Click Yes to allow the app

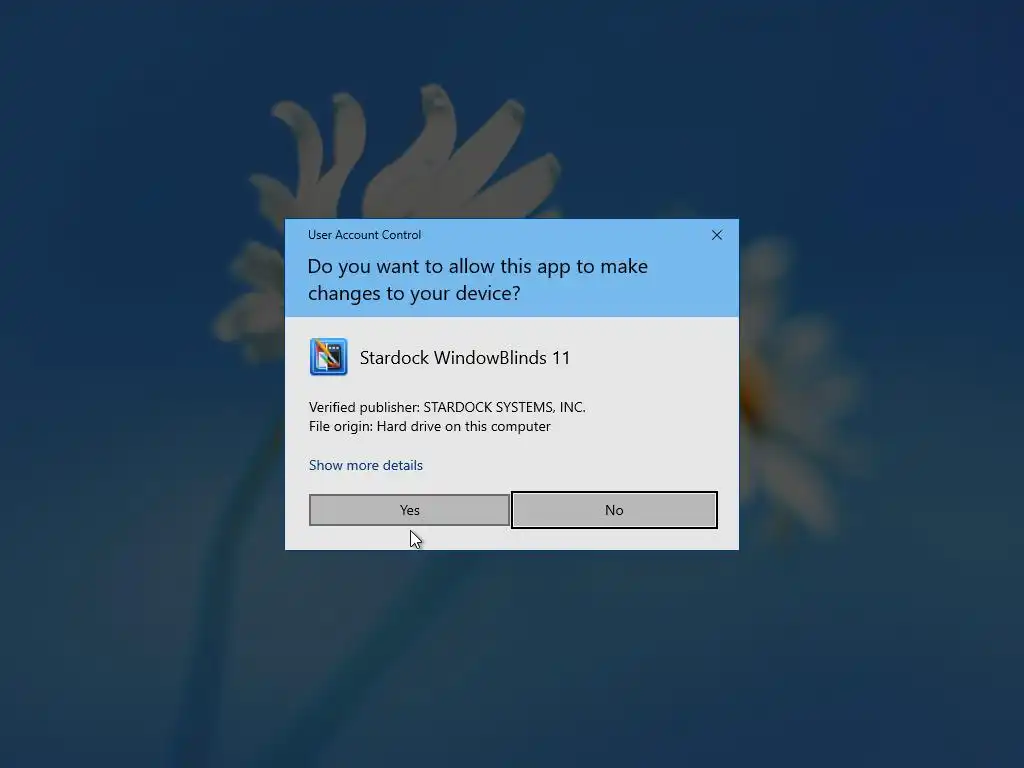[x=409, y=510]
